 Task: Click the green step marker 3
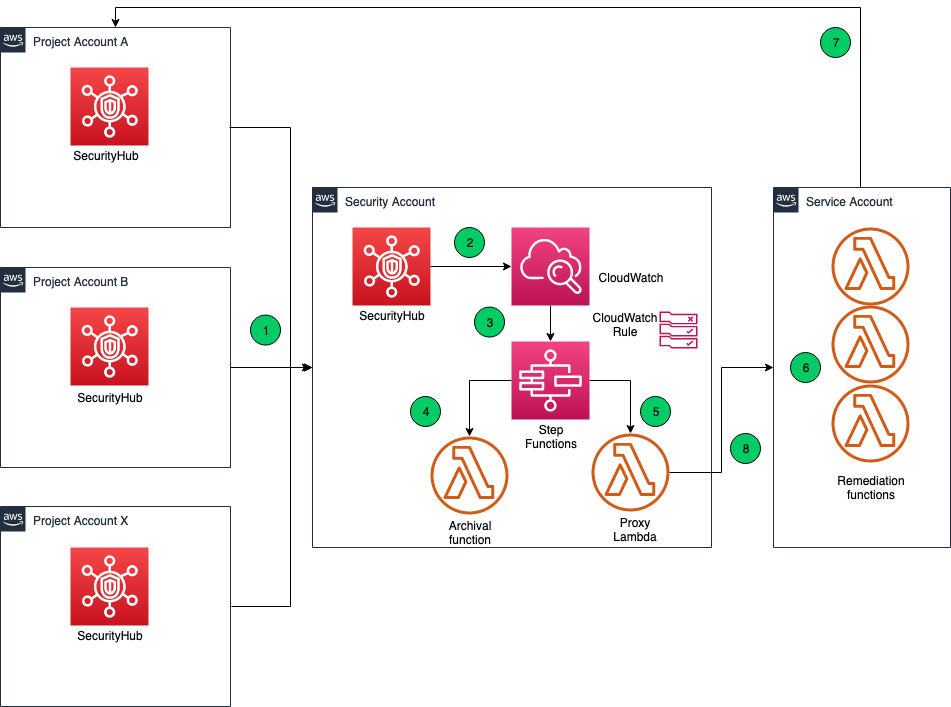tap(489, 322)
